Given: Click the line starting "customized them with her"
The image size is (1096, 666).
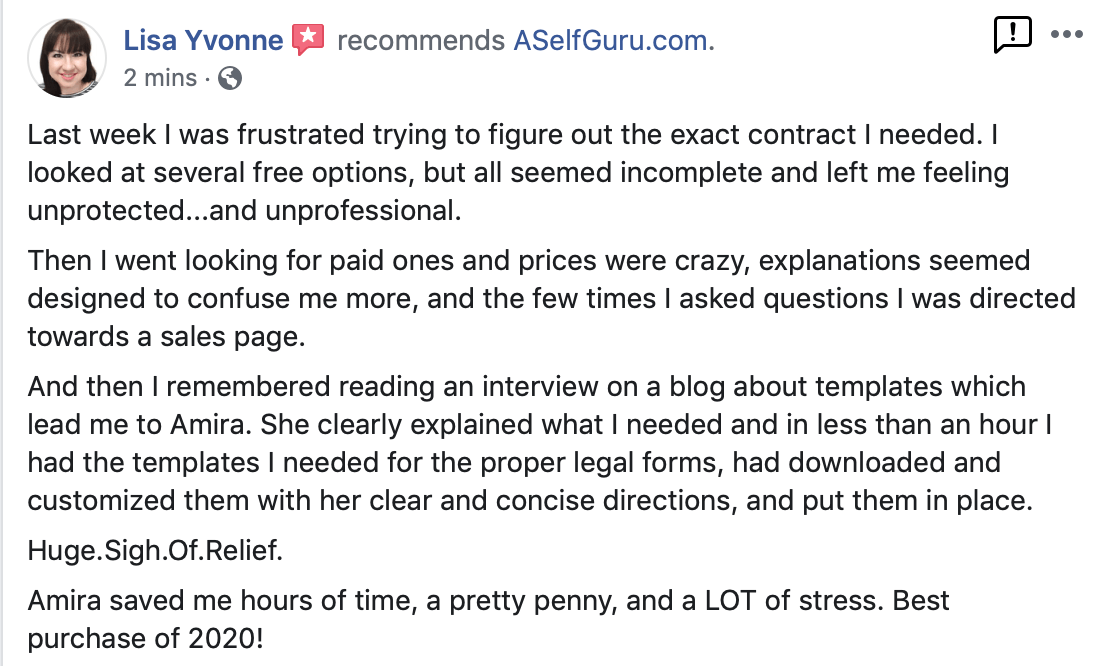Looking at the screenshot, I should pyautogui.click(x=530, y=500).
